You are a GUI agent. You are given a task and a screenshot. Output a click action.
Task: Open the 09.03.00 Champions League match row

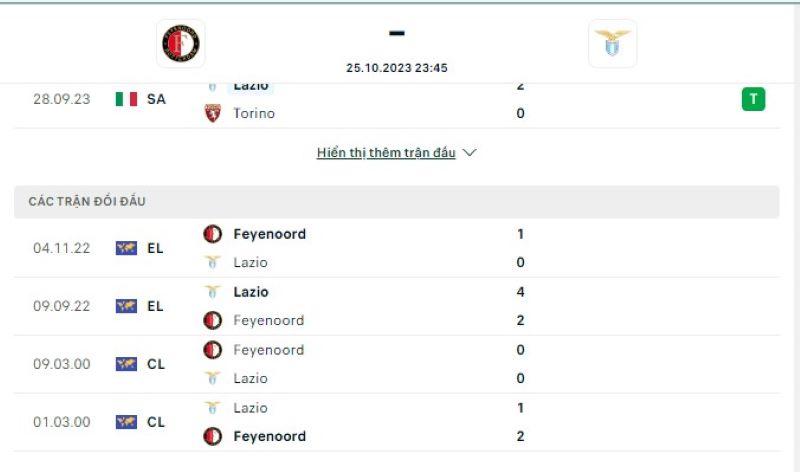[x=396, y=364]
